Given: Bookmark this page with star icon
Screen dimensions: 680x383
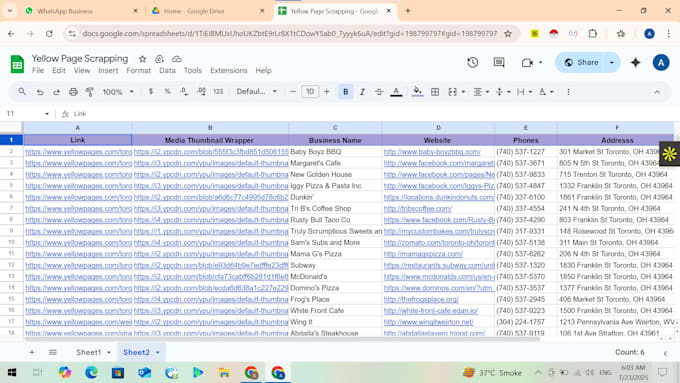Looking at the screenshot, I should [508, 33].
